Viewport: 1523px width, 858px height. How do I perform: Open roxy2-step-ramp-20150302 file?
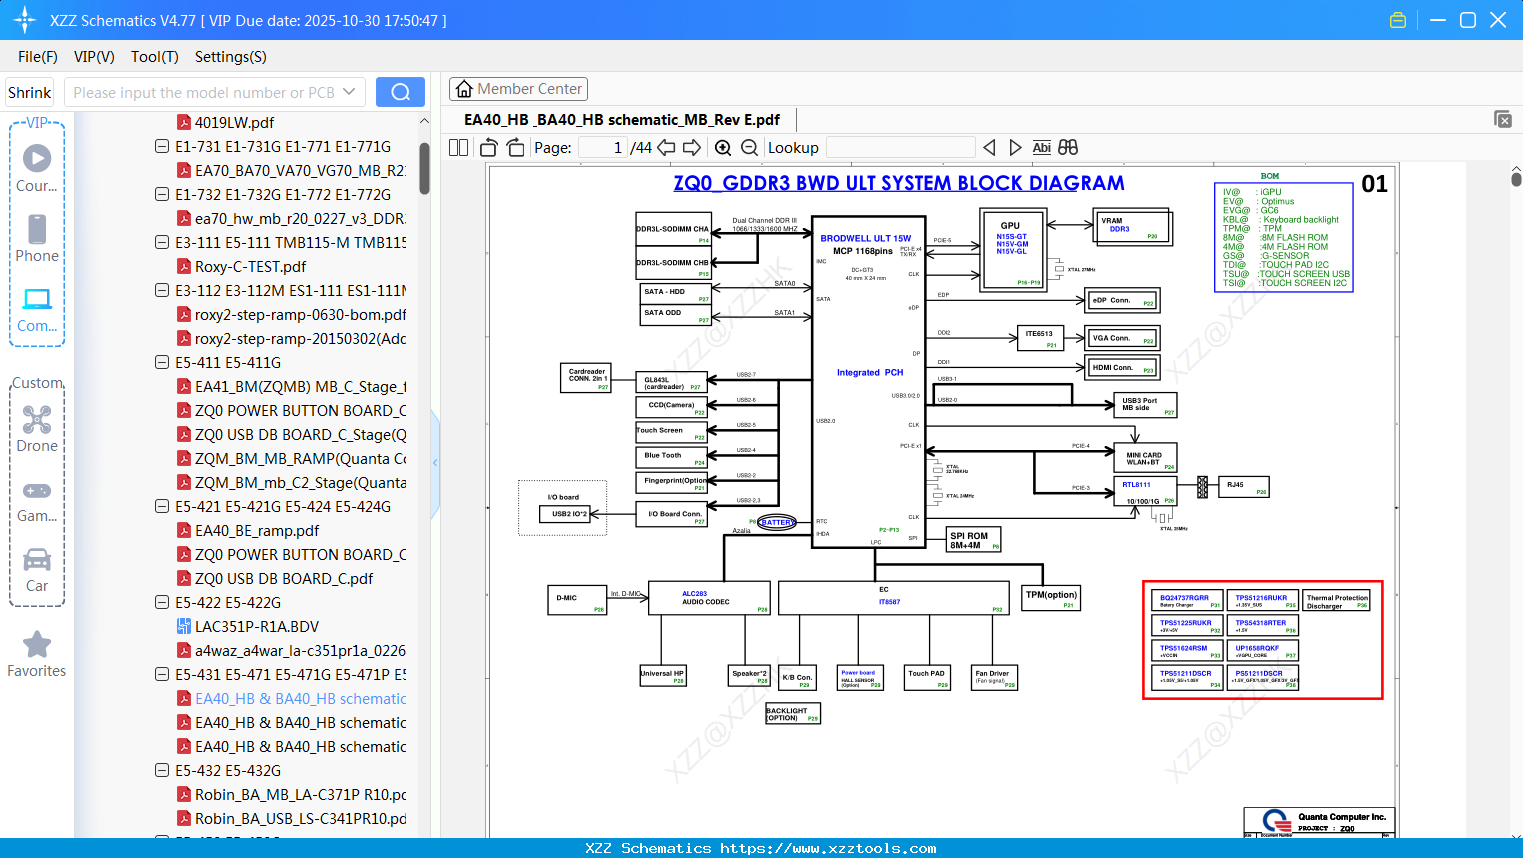click(x=291, y=339)
